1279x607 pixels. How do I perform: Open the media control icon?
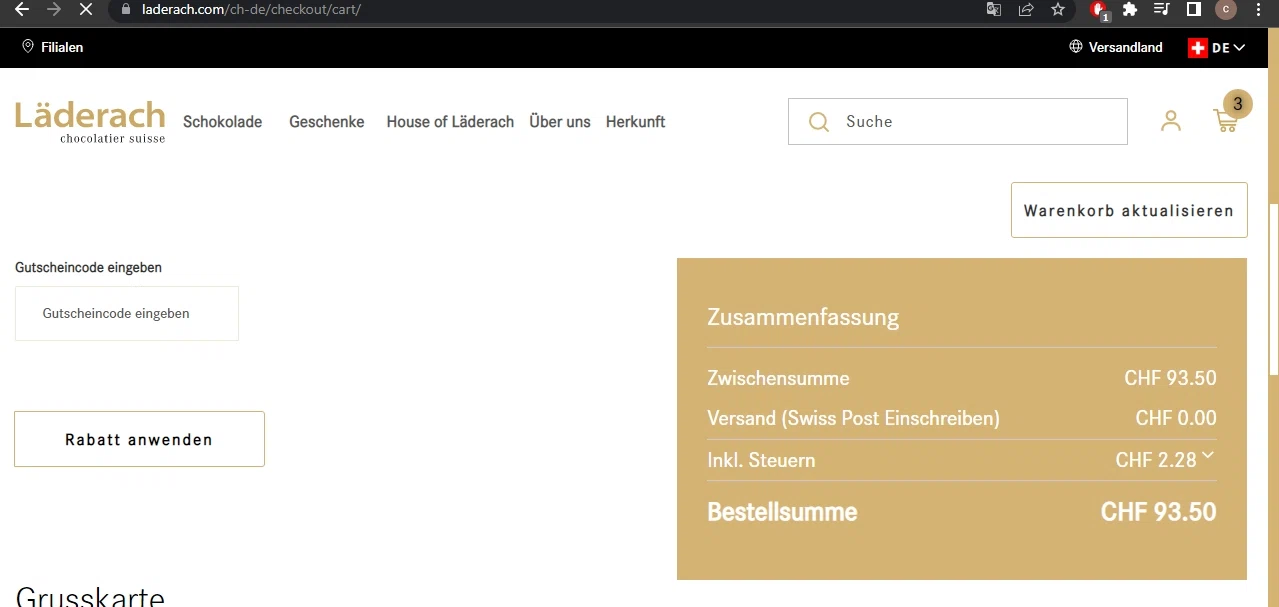1161,10
